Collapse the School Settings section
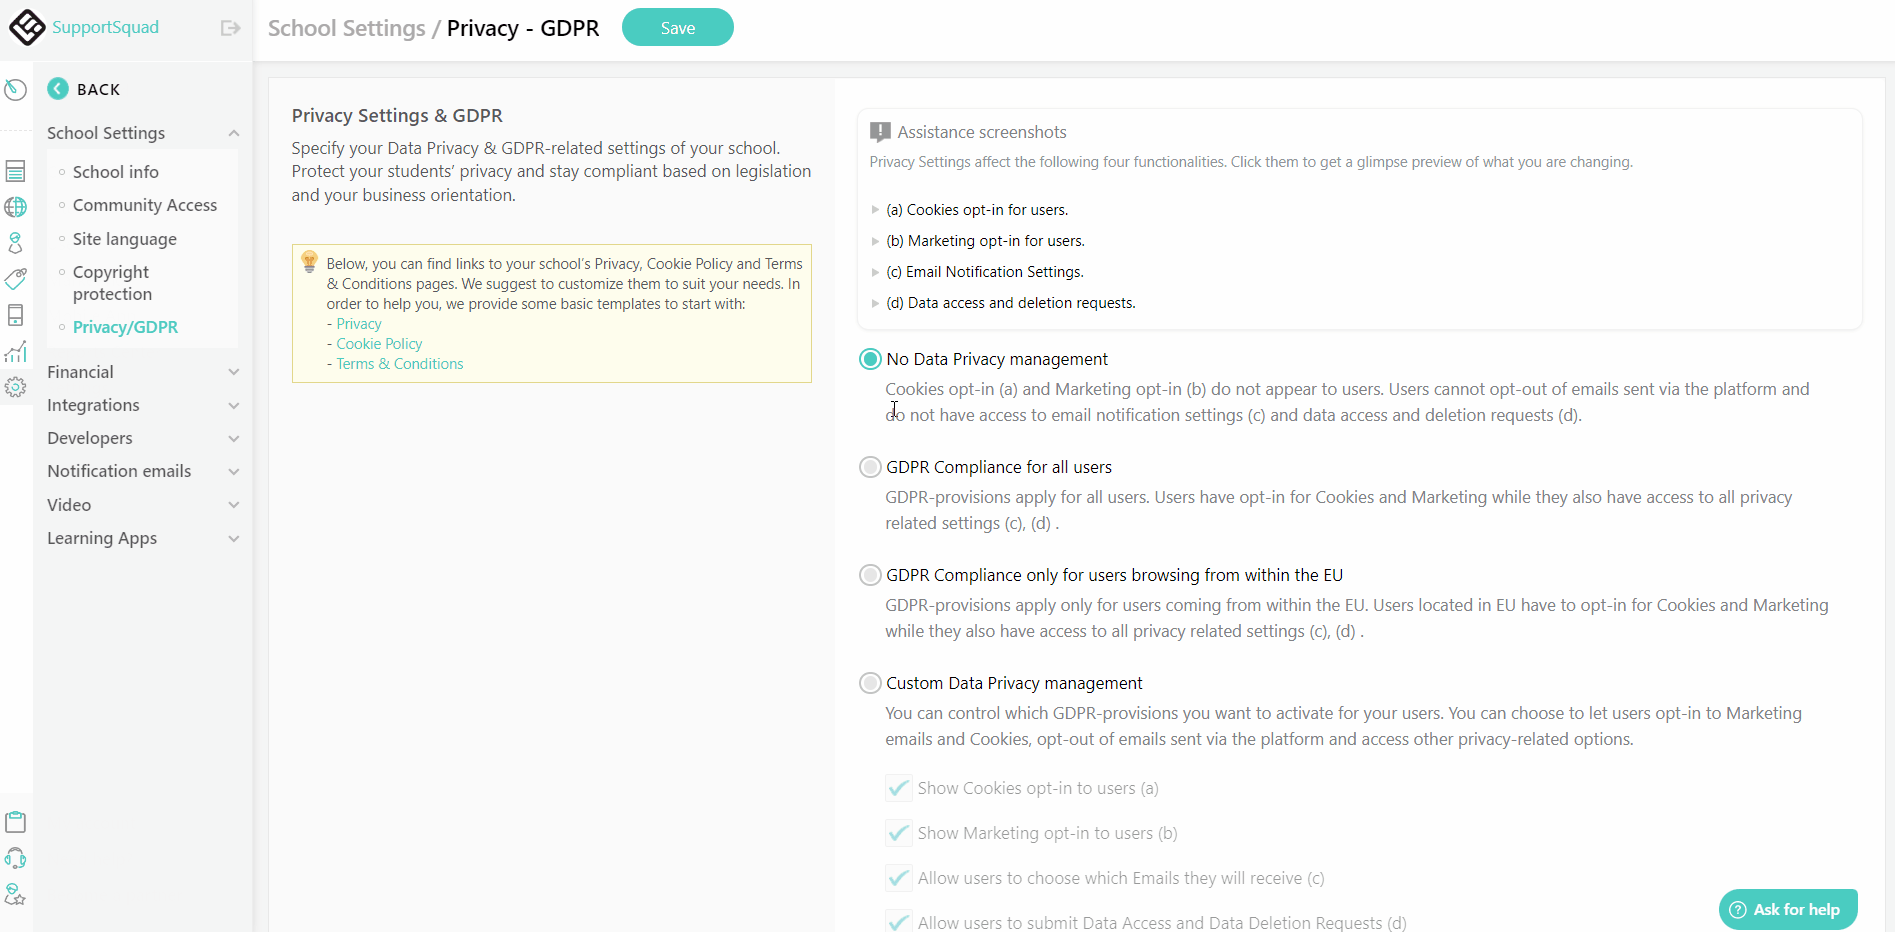Viewport: 1895px width, 932px height. point(233,133)
